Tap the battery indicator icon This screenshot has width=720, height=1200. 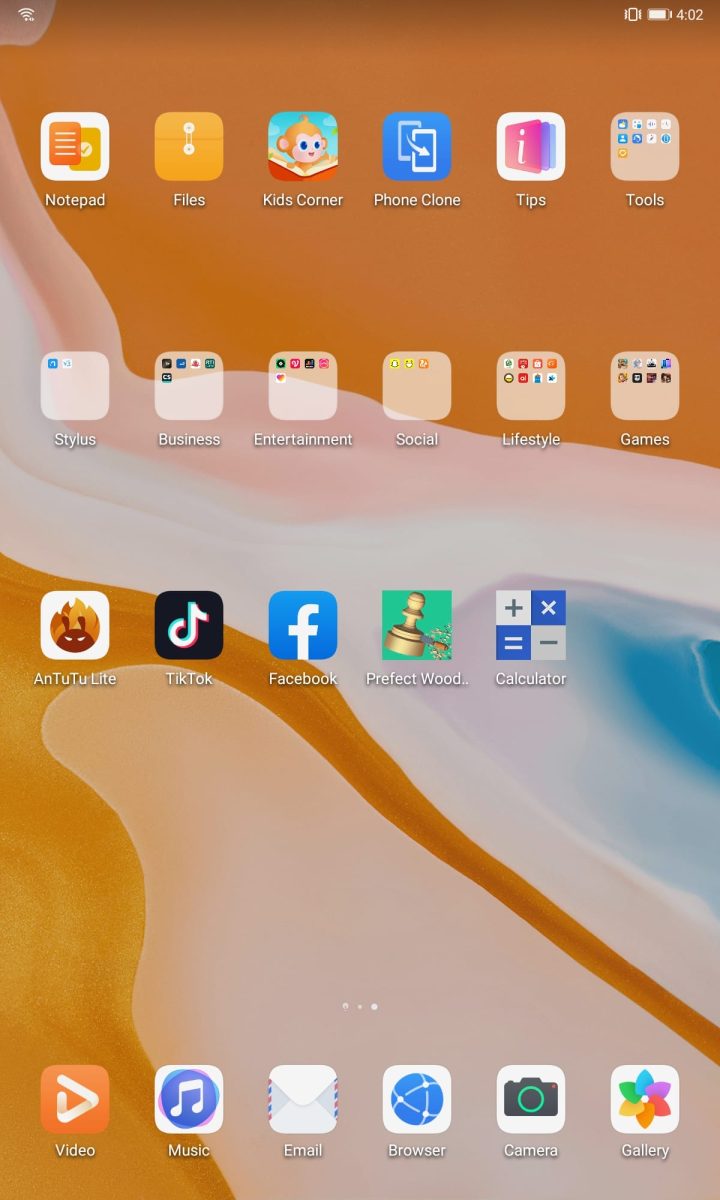pos(659,14)
